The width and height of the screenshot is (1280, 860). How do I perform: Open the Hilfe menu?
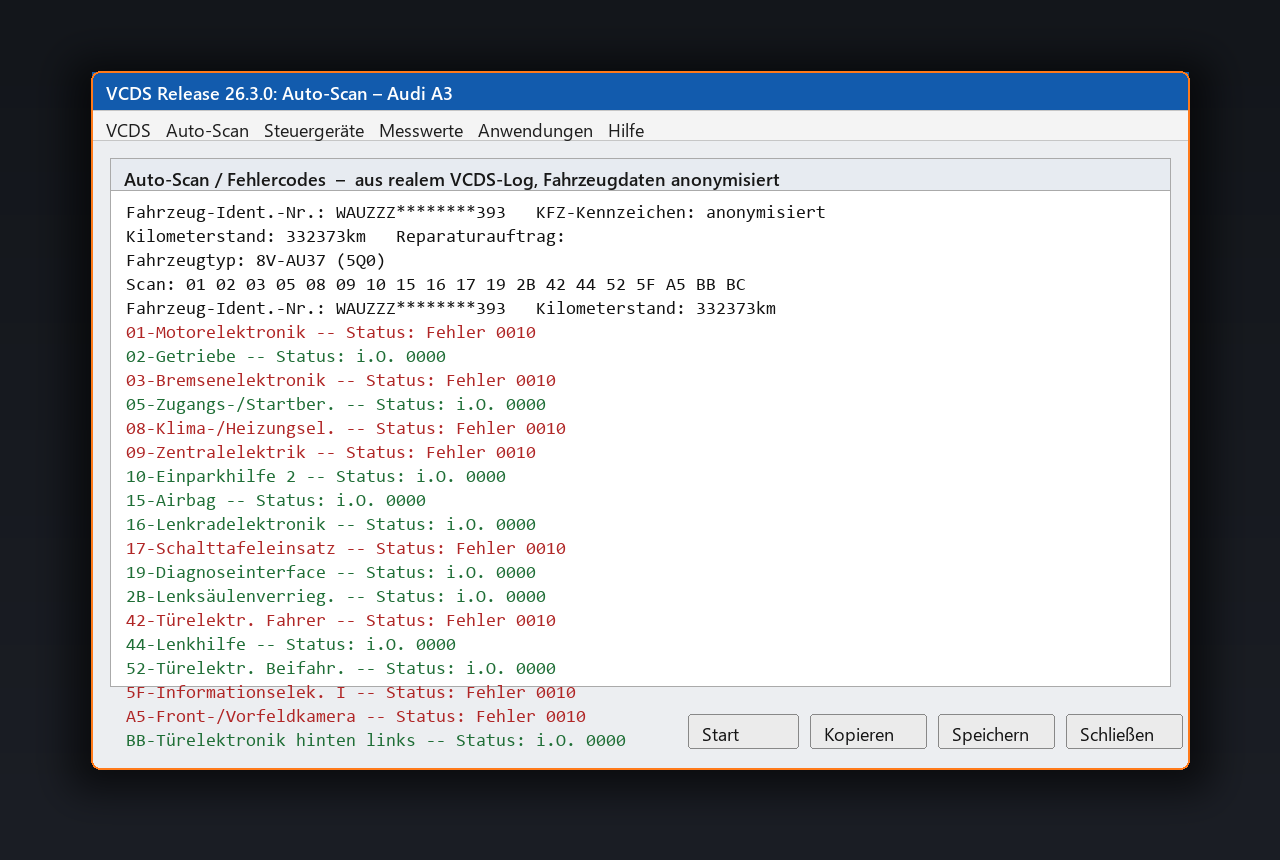(626, 131)
